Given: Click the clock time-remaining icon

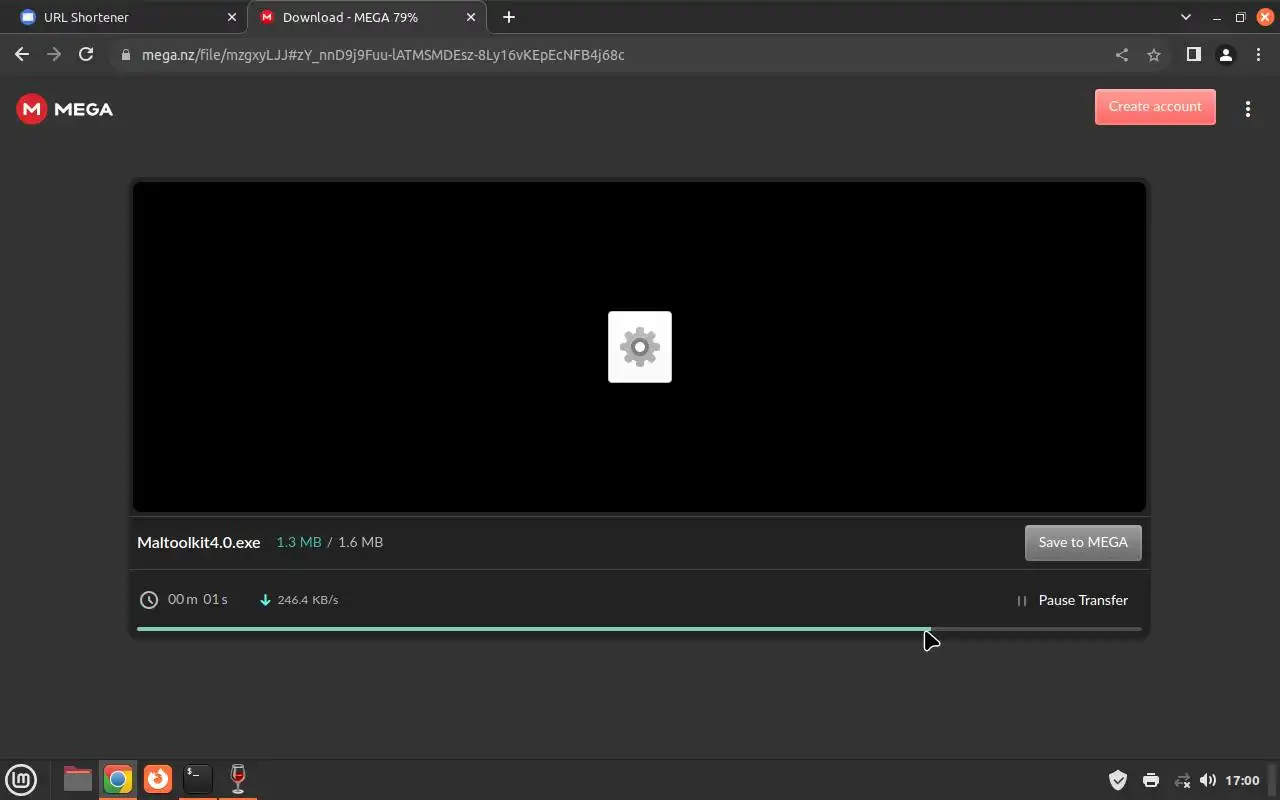Looking at the screenshot, I should 149,600.
